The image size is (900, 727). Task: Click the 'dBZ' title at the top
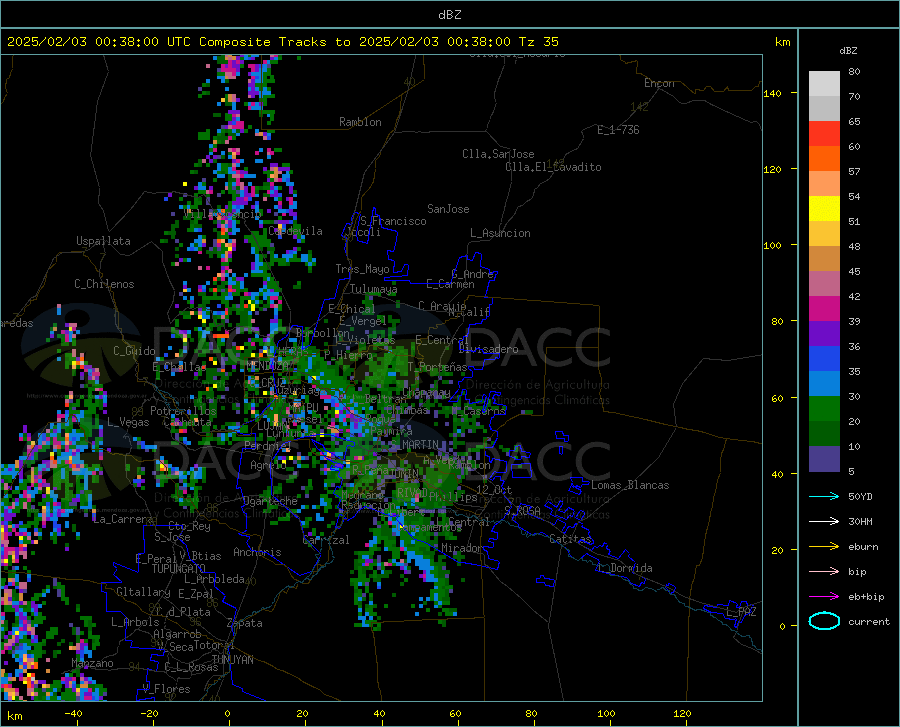click(x=449, y=15)
